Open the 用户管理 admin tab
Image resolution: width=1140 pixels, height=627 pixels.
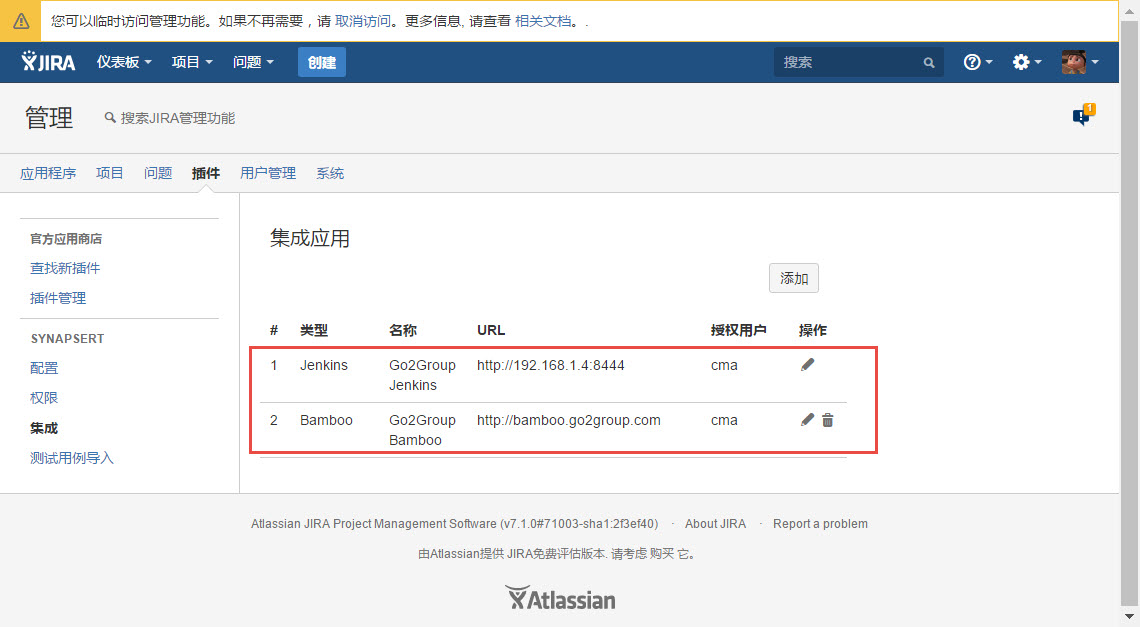point(268,173)
